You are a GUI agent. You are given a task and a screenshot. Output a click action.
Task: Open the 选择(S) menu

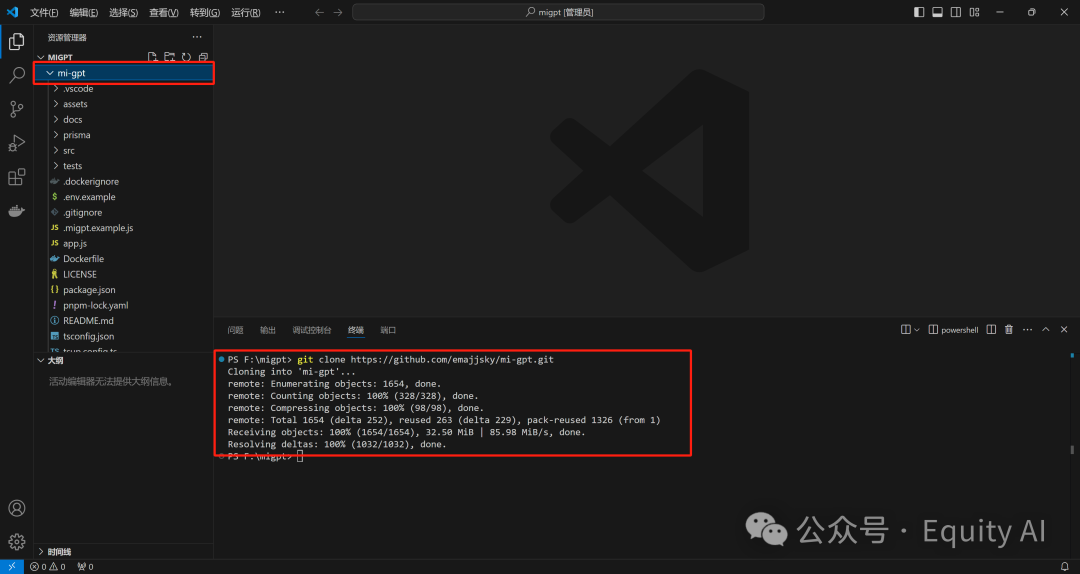click(123, 12)
